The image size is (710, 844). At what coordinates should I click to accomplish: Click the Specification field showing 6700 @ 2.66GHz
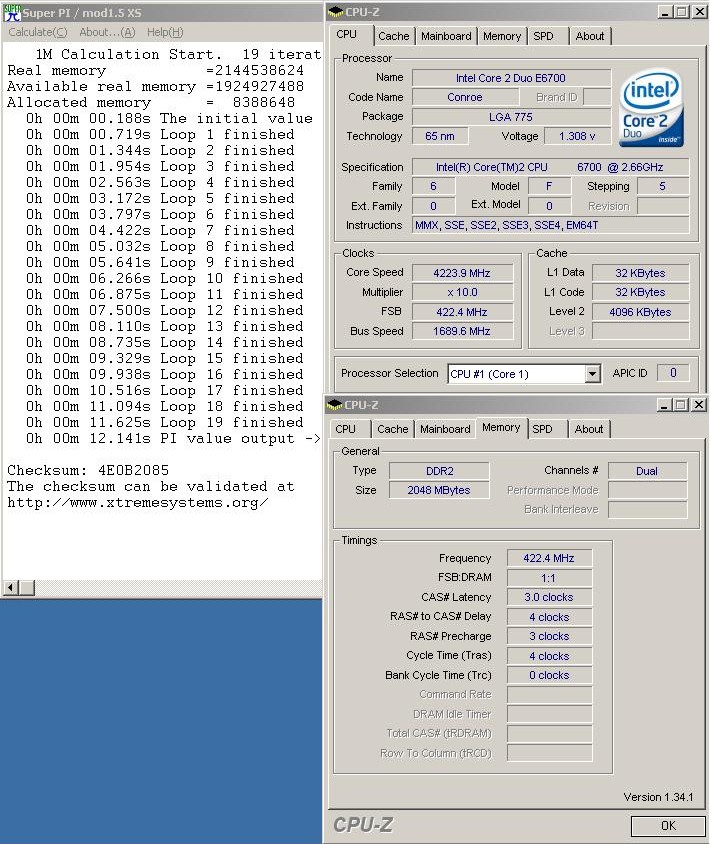tap(550, 167)
